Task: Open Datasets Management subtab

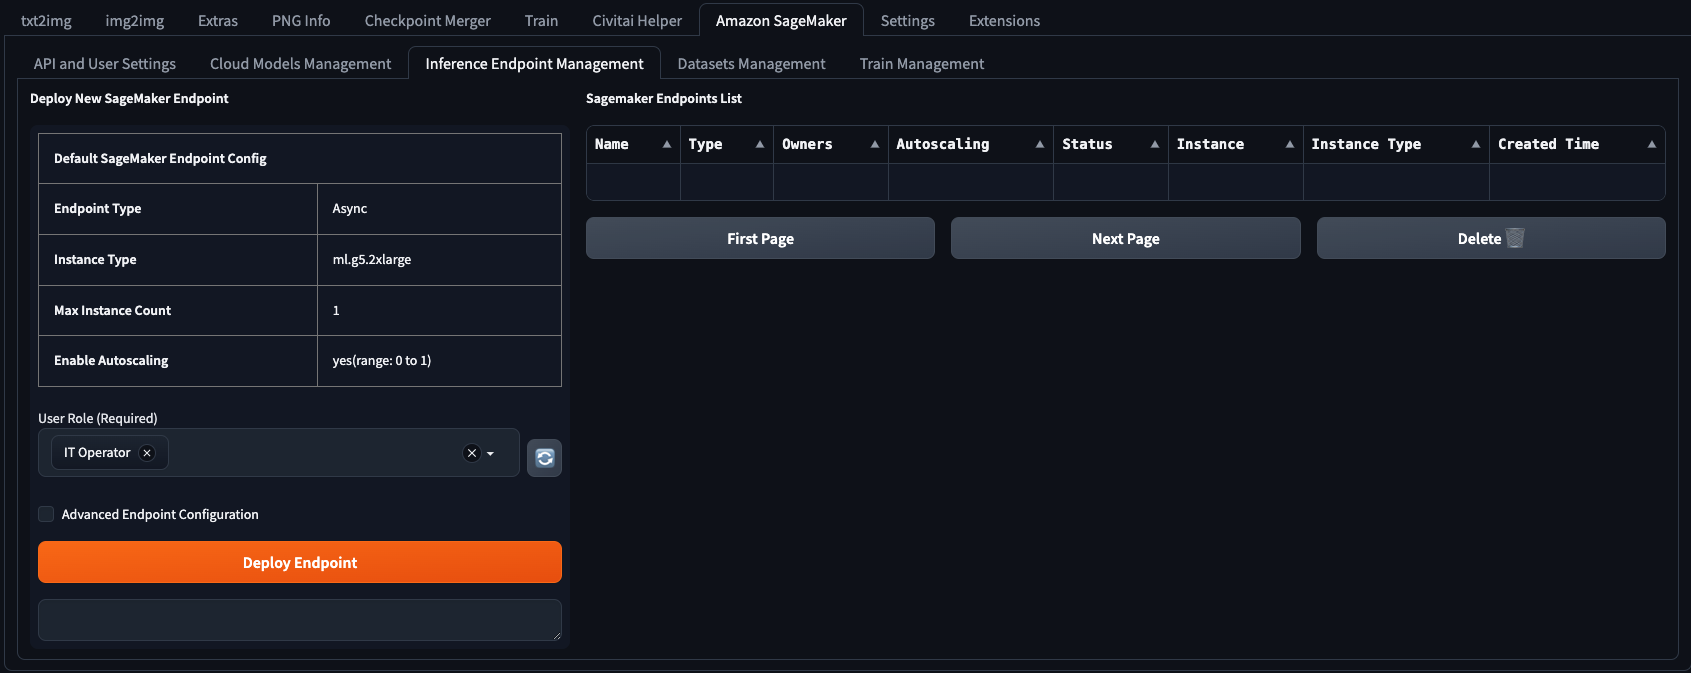Action: [751, 63]
